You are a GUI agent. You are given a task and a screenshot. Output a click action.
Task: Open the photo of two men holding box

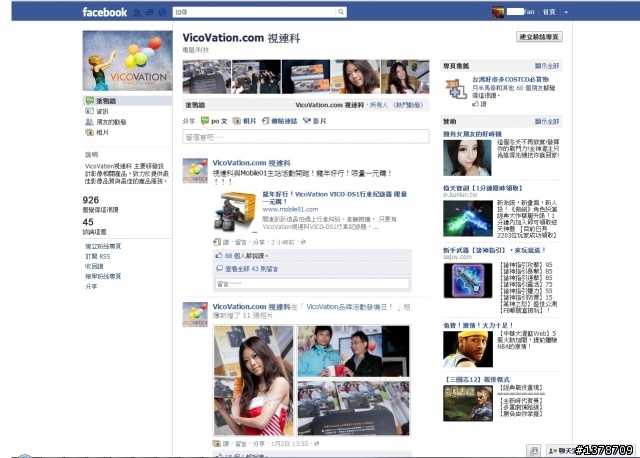pyautogui.click(x=353, y=351)
